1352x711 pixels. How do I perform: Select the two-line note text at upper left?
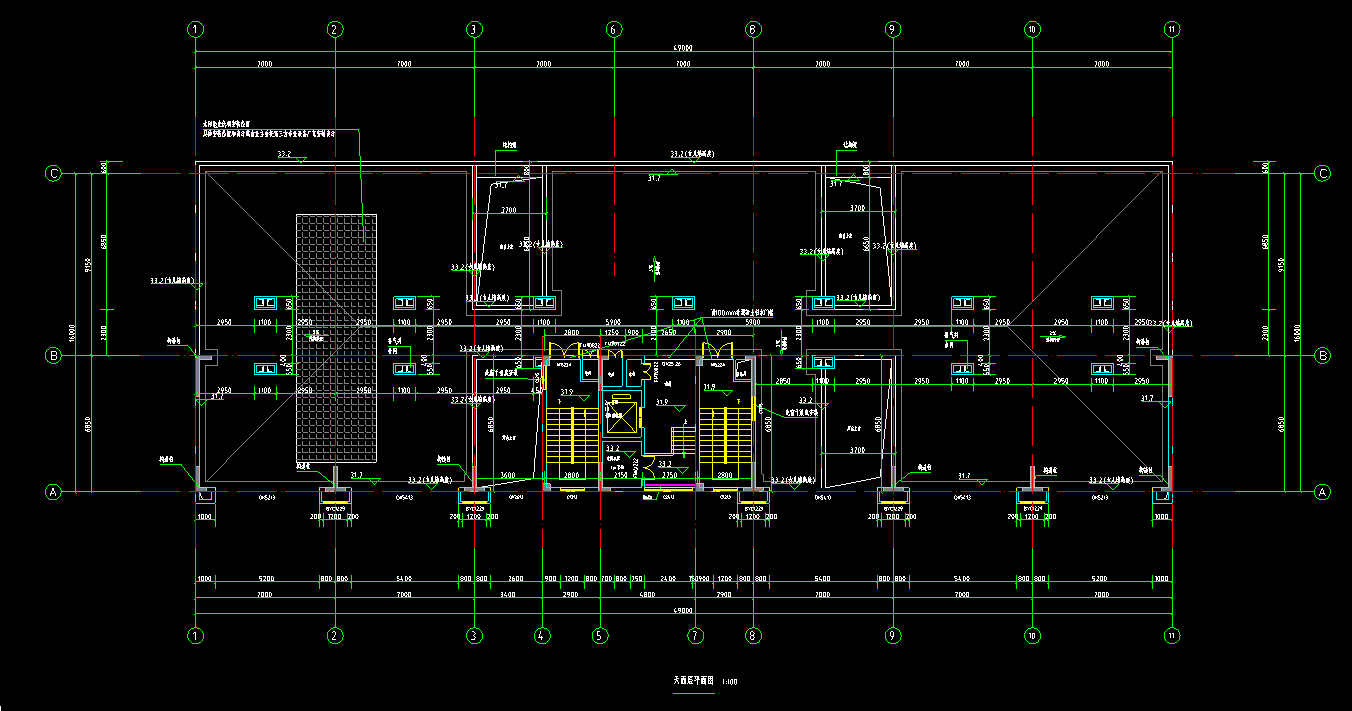coord(268,129)
